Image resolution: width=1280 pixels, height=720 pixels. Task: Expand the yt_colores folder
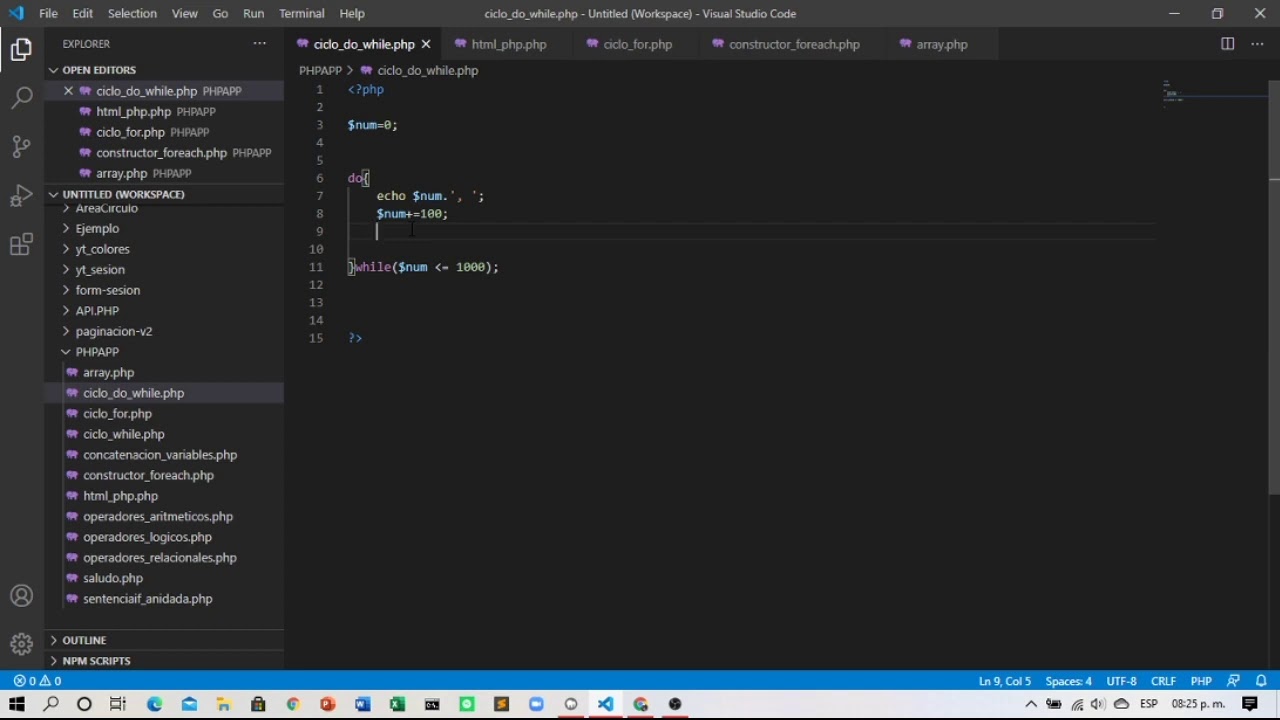[x=102, y=249]
